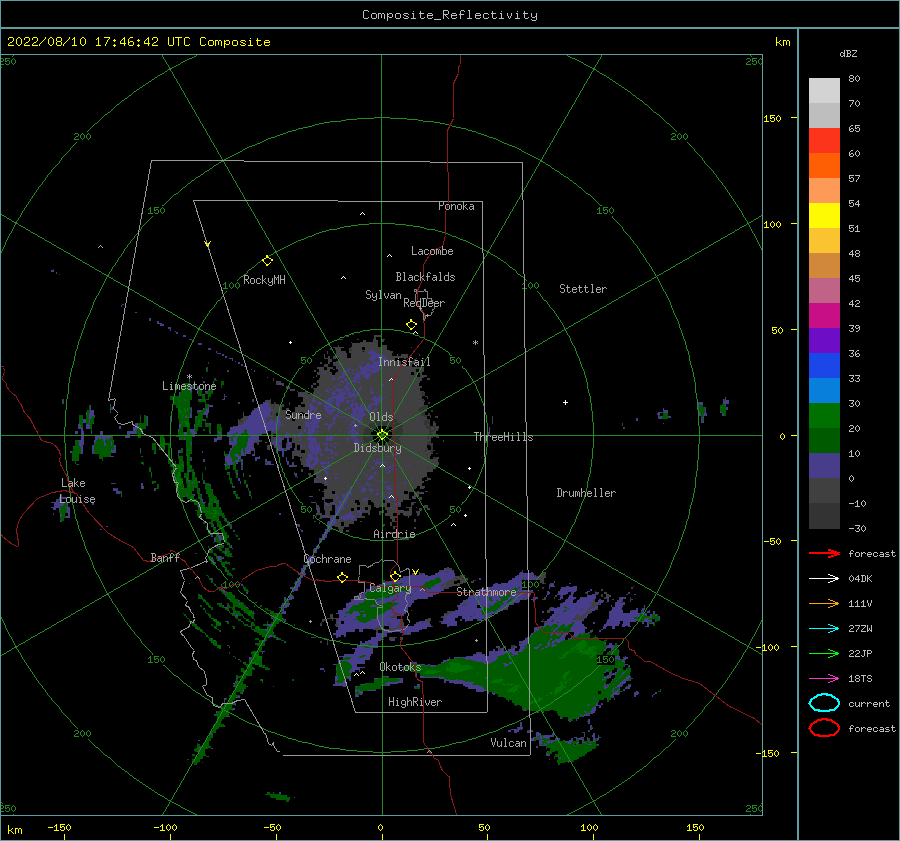900x841 pixels.
Task: Click the Cochrane city label
Action: point(327,559)
